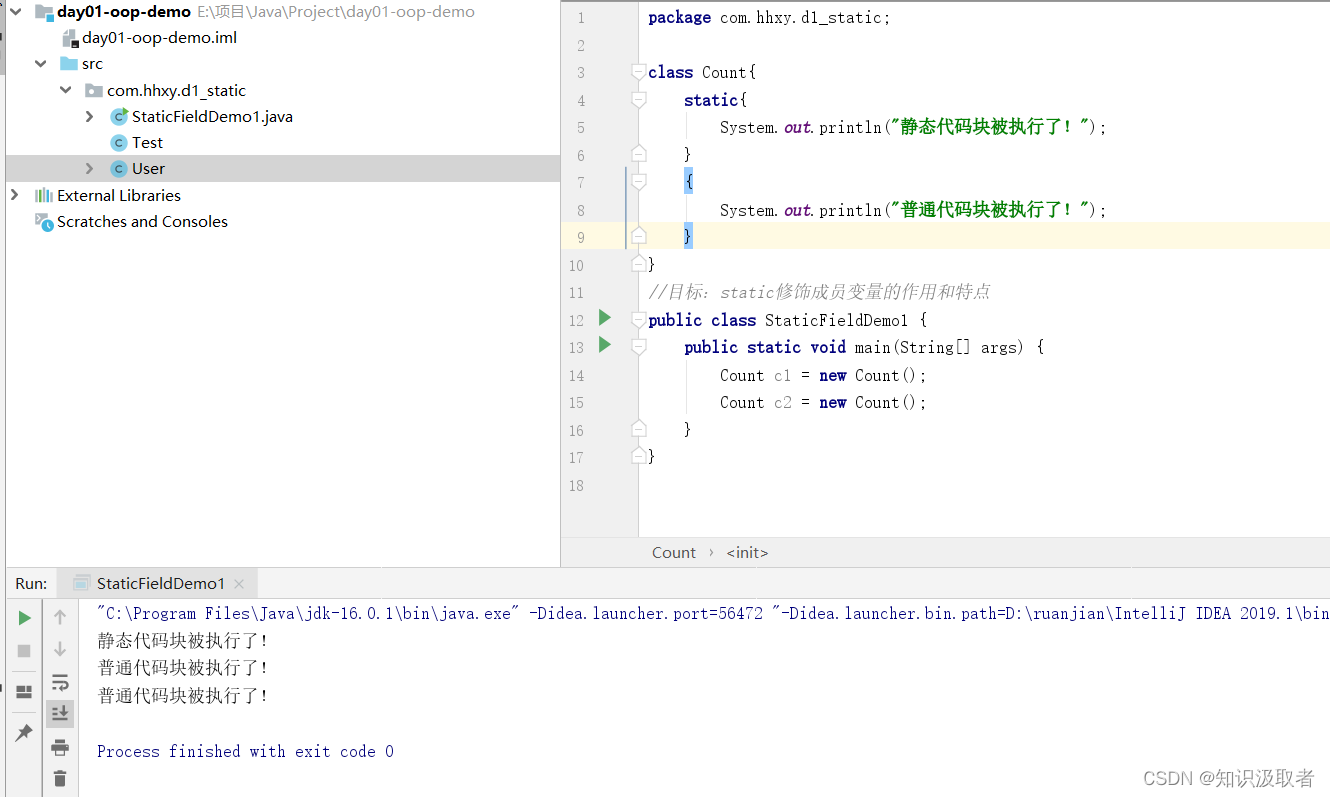The height and width of the screenshot is (797, 1330).
Task: Click the External Libraries icon
Action: [x=44, y=195]
